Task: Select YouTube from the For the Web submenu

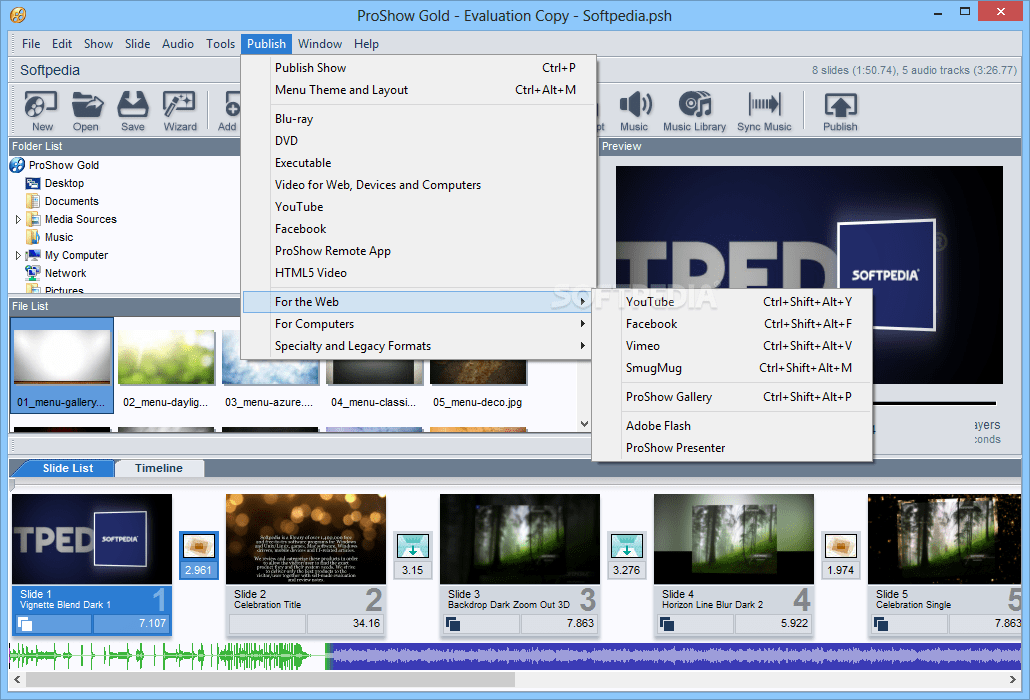Action: click(x=650, y=301)
